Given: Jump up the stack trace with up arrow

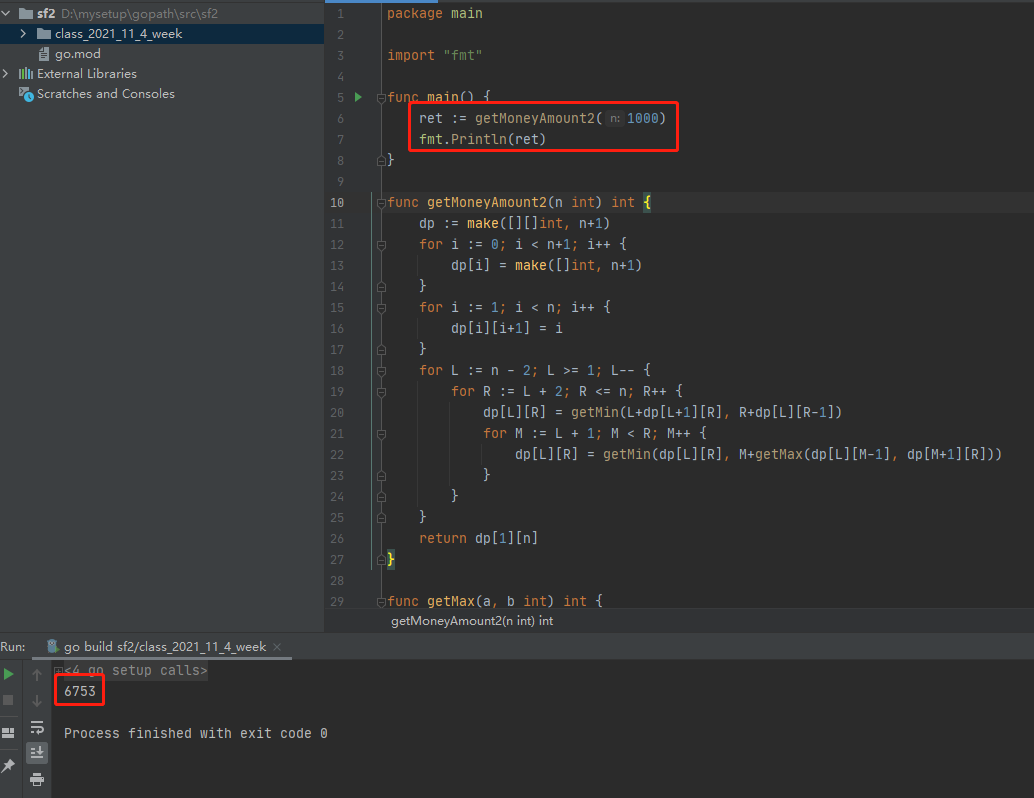Looking at the screenshot, I should [x=37, y=674].
